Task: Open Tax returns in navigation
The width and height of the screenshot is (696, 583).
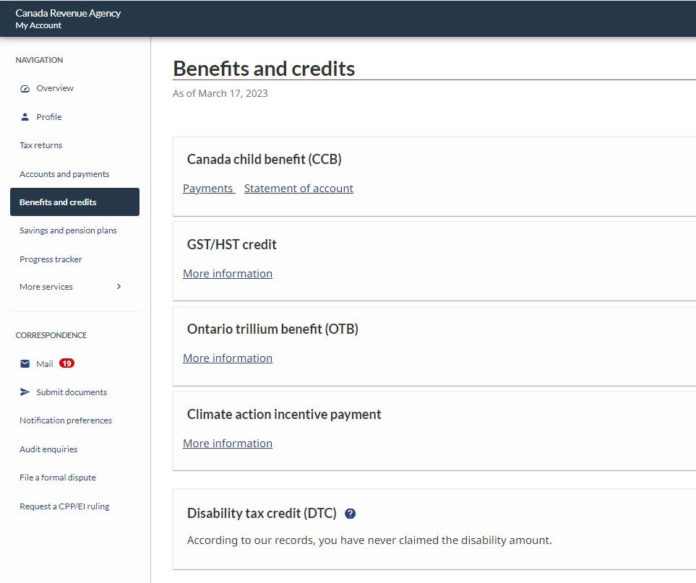Action: pos(41,145)
